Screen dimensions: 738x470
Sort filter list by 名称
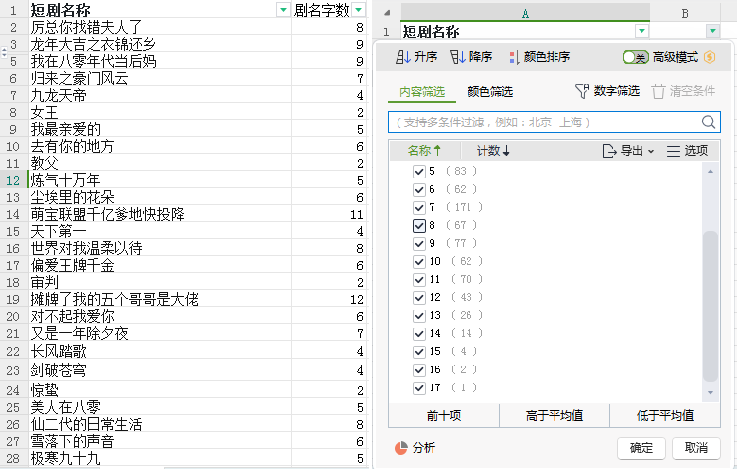[x=424, y=151]
